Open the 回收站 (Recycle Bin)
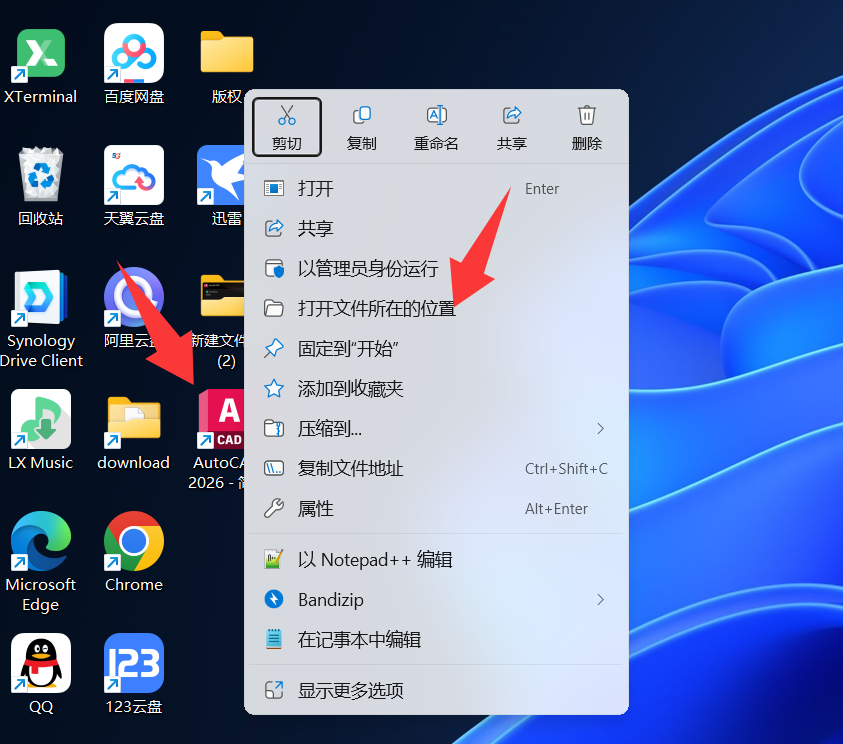The height and width of the screenshot is (744, 843). 40,175
